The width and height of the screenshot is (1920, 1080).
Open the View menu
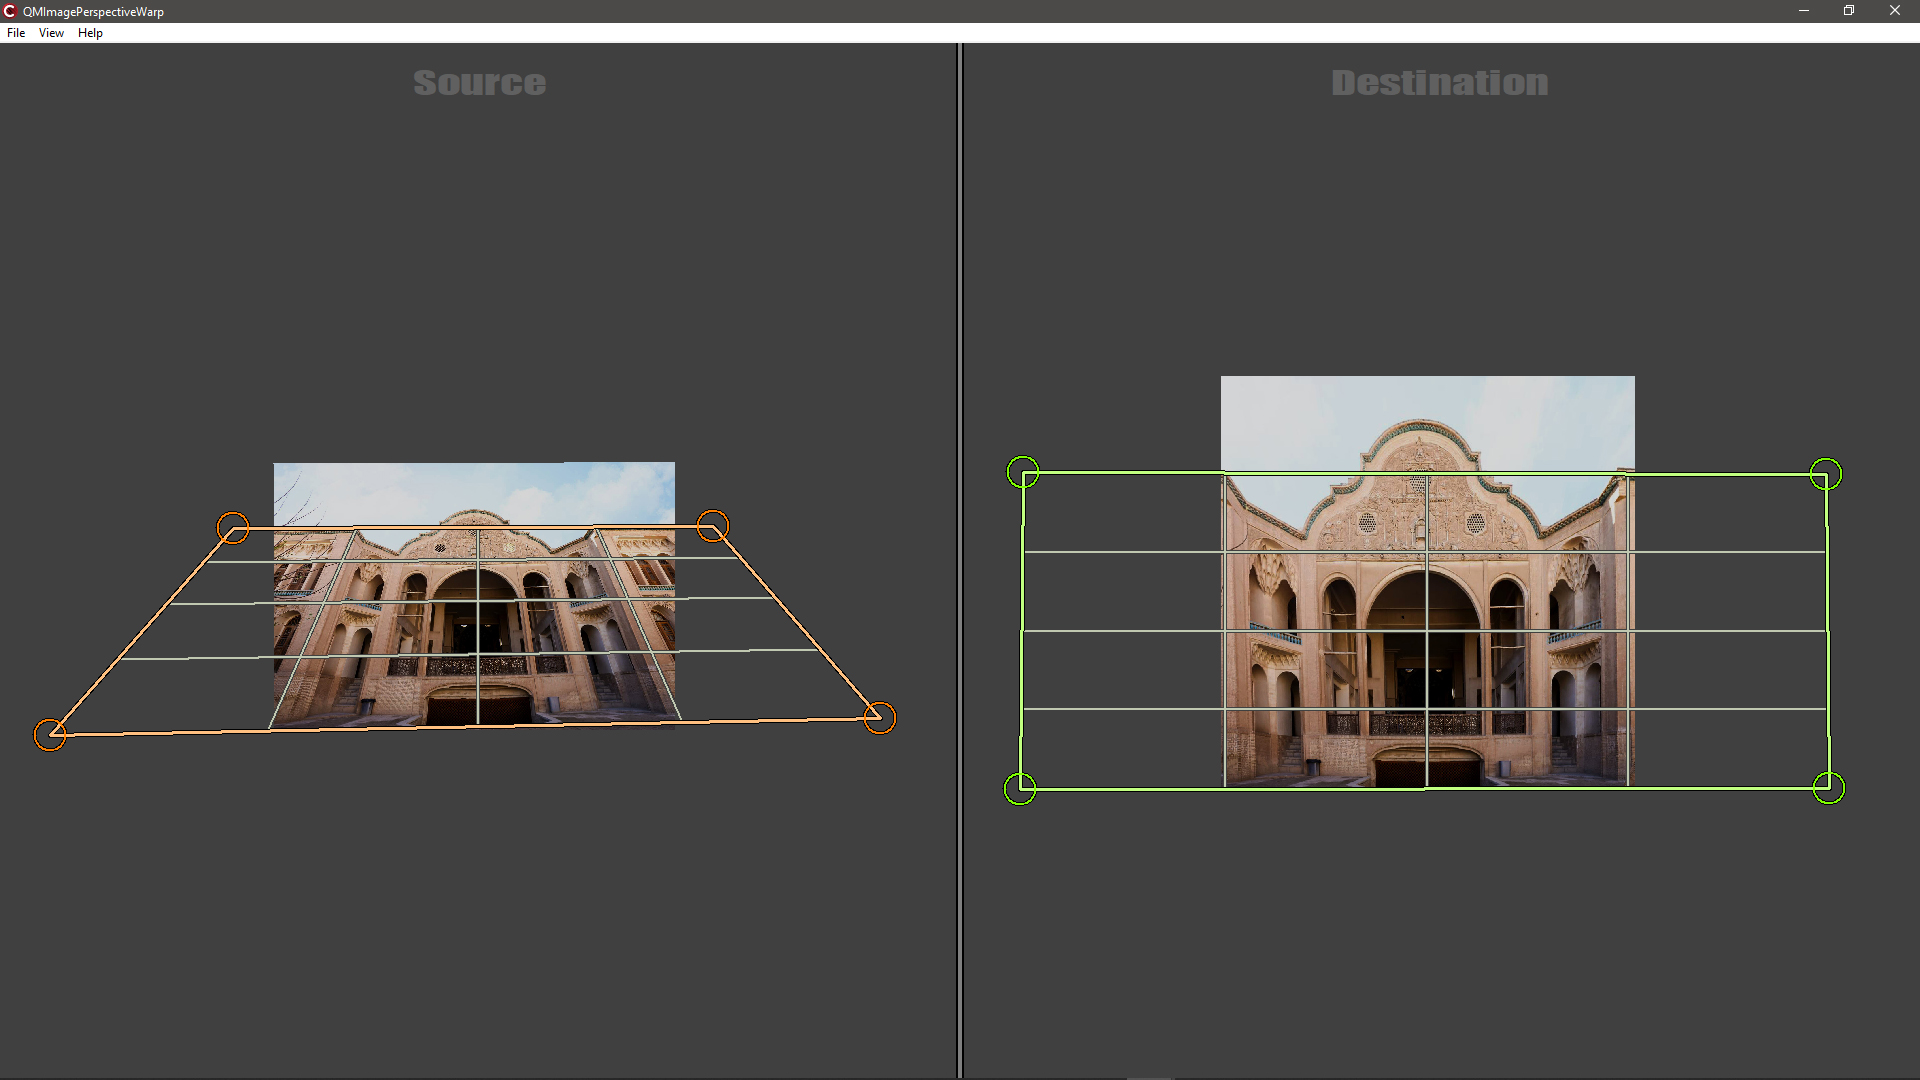[x=50, y=32]
